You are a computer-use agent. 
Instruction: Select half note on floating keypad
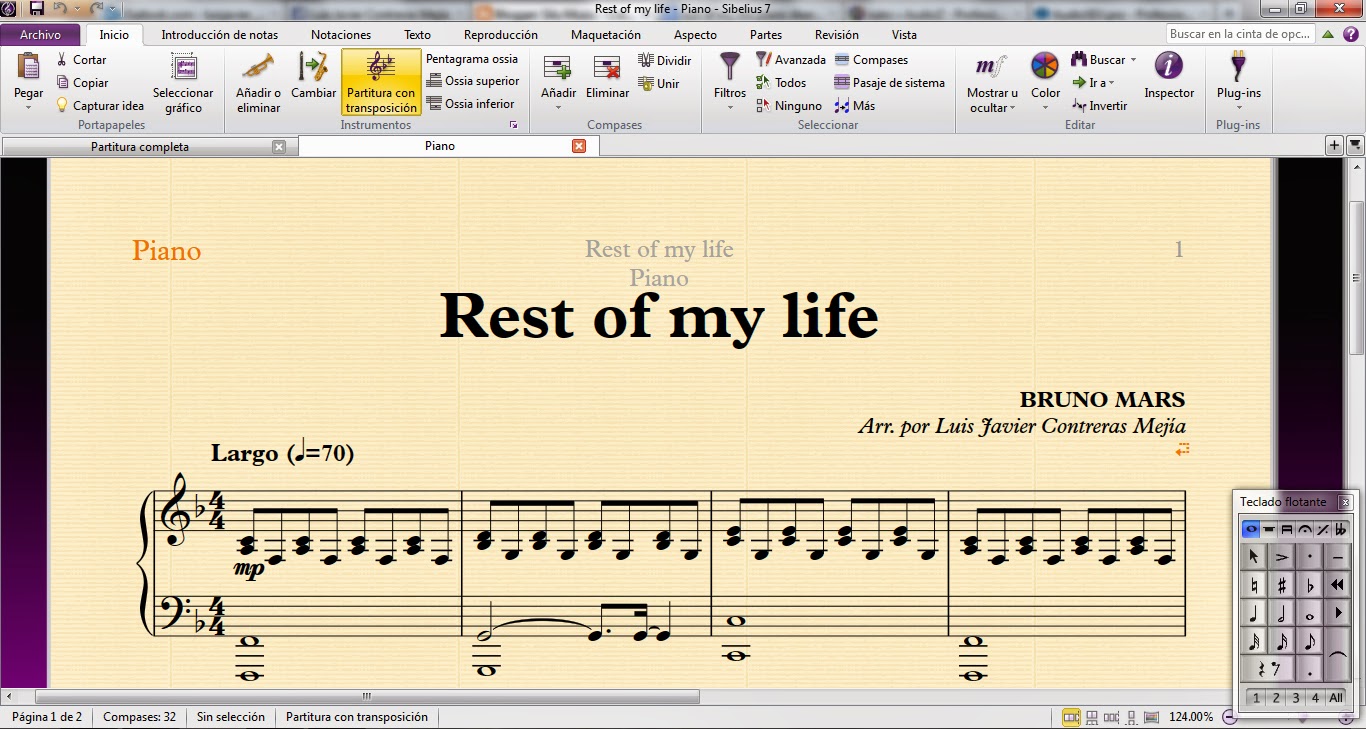[1281, 613]
